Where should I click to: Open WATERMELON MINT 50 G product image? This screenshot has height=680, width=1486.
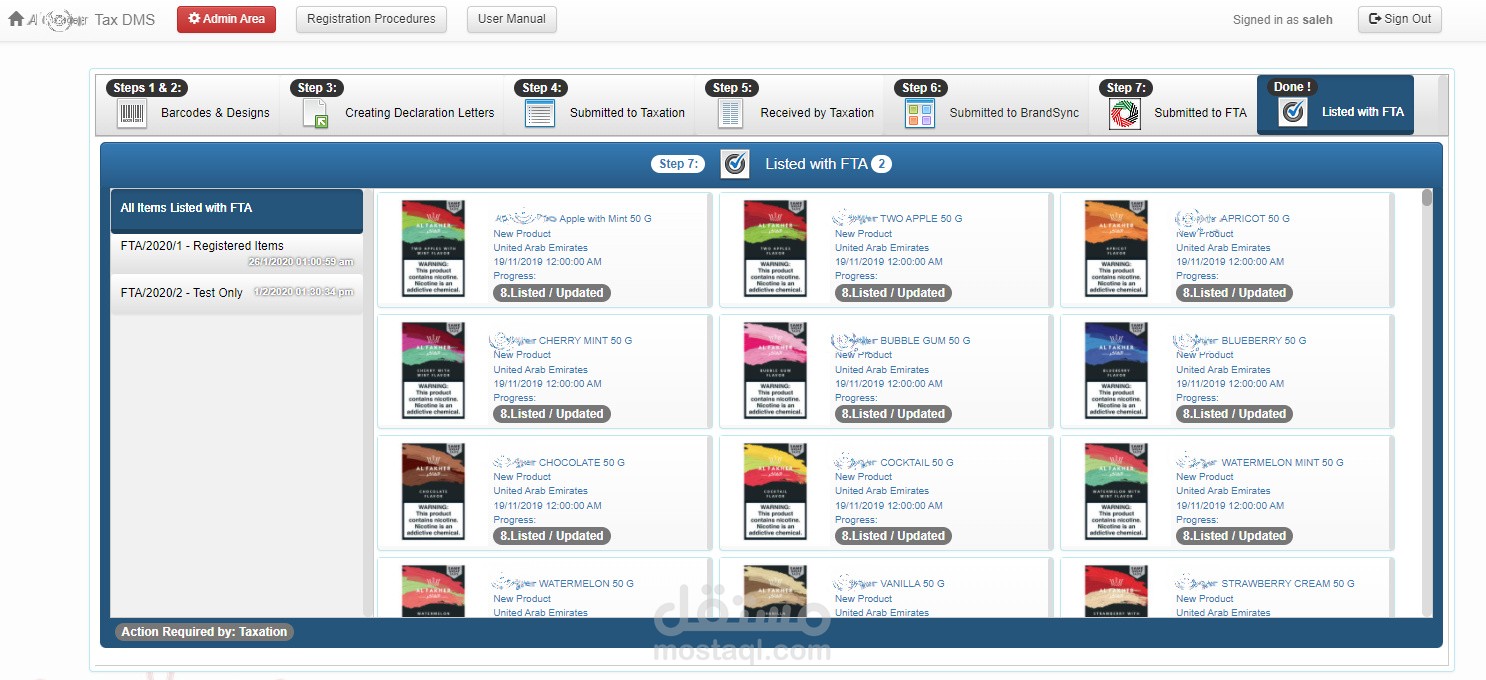(1116, 491)
